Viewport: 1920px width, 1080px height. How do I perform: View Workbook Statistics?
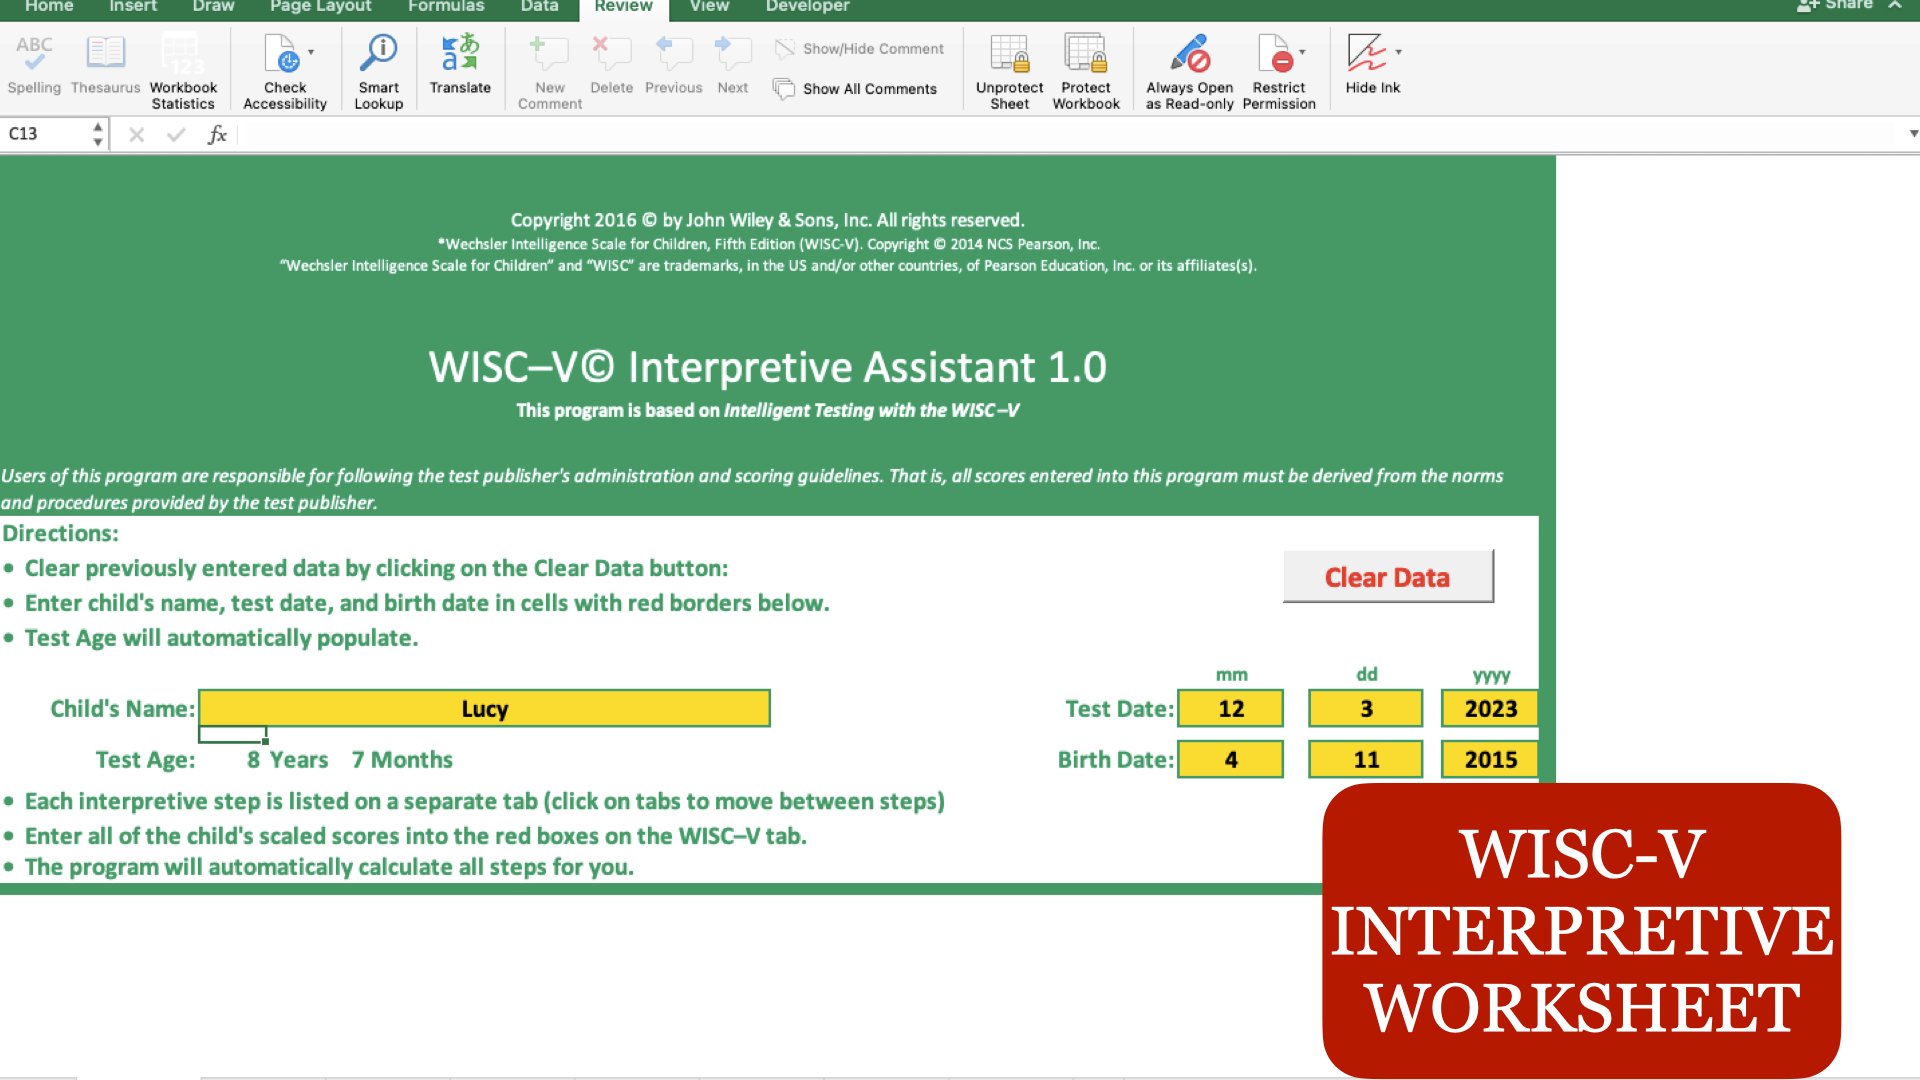tap(181, 68)
